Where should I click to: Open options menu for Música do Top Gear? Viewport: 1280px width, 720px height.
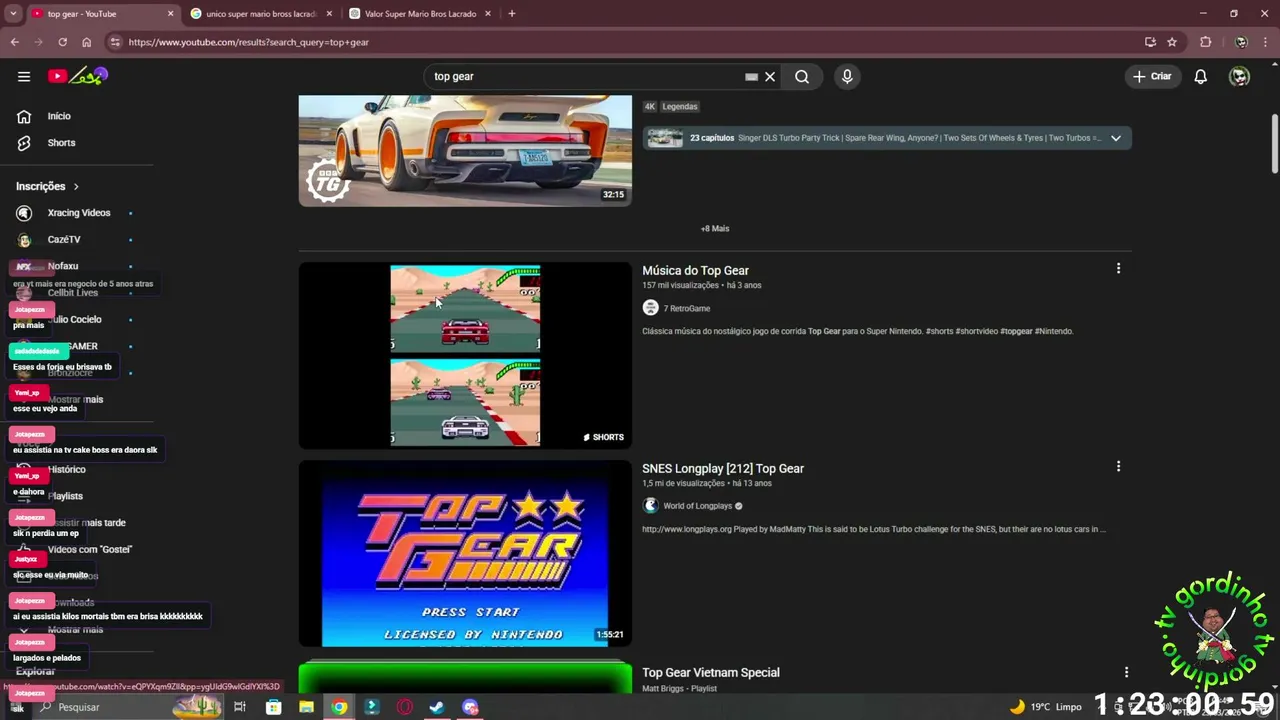point(1118,268)
